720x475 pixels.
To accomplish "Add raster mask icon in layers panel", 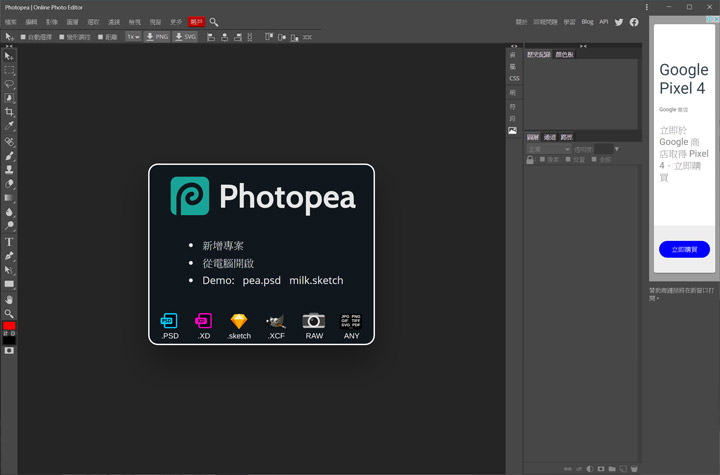I will pos(601,469).
